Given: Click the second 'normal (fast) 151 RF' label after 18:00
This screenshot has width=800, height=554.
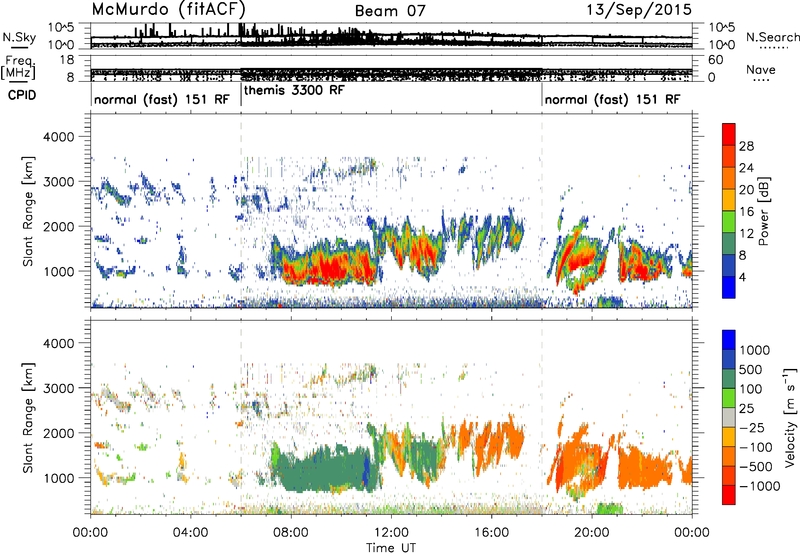Looking at the screenshot, I should (x=612, y=99).
